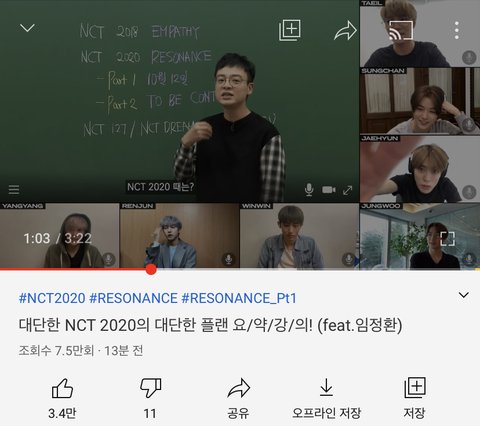Open the #RESONANCE_Pt1 hashtag link
This screenshot has width=480, height=426.
click(x=239, y=298)
